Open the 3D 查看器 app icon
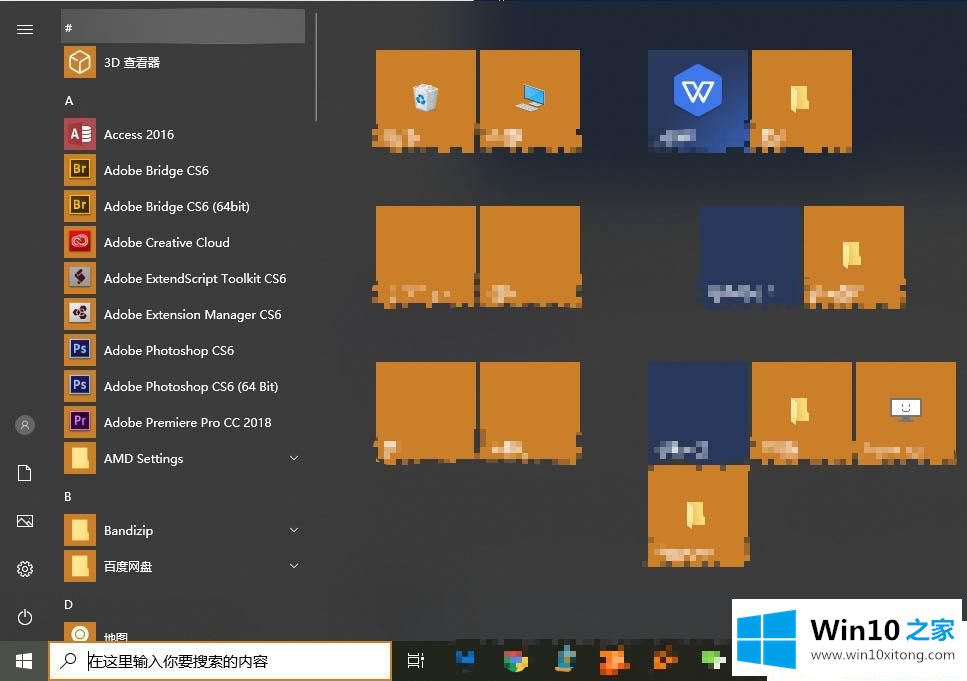Image resolution: width=967 pixels, height=681 pixels. (x=80, y=62)
